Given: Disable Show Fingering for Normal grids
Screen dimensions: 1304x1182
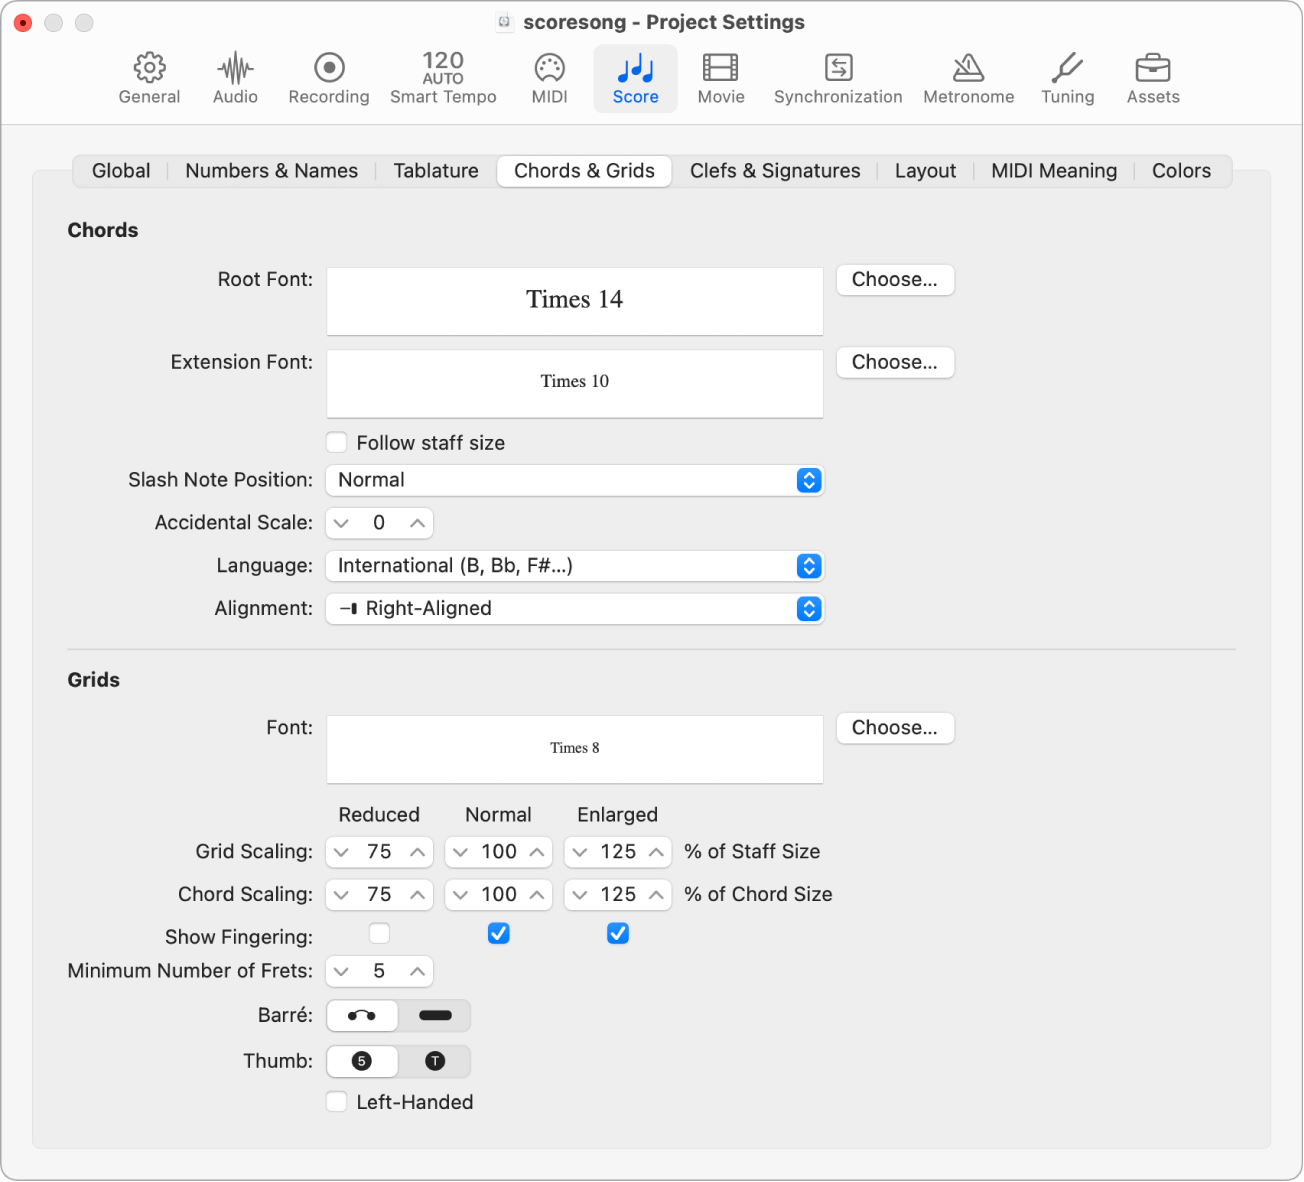Looking at the screenshot, I should tap(498, 933).
